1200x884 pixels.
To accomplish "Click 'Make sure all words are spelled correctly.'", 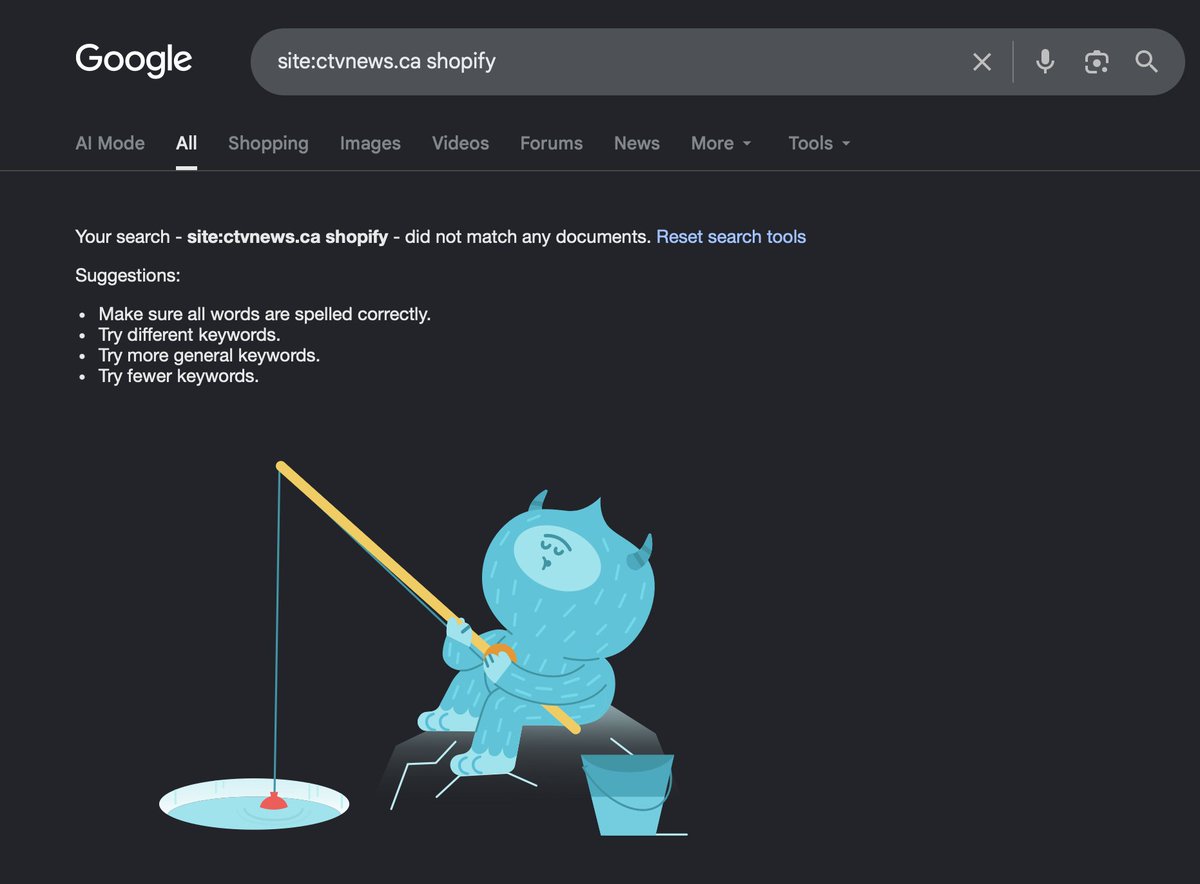I will (x=265, y=314).
